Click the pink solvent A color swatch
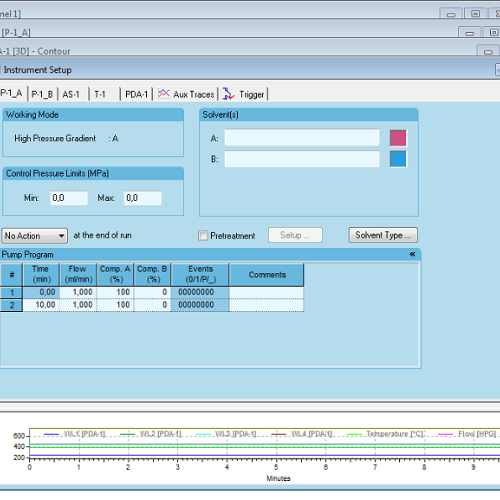500x500 pixels. click(x=398, y=138)
